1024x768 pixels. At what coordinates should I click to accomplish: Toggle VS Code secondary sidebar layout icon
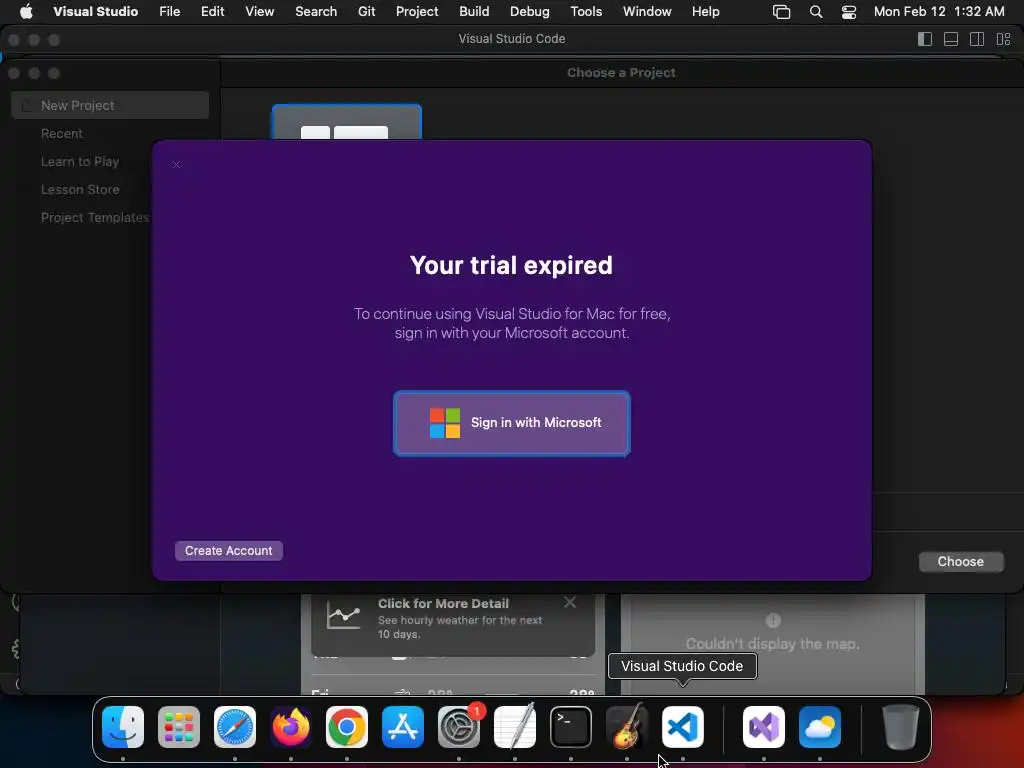(977, 39)
